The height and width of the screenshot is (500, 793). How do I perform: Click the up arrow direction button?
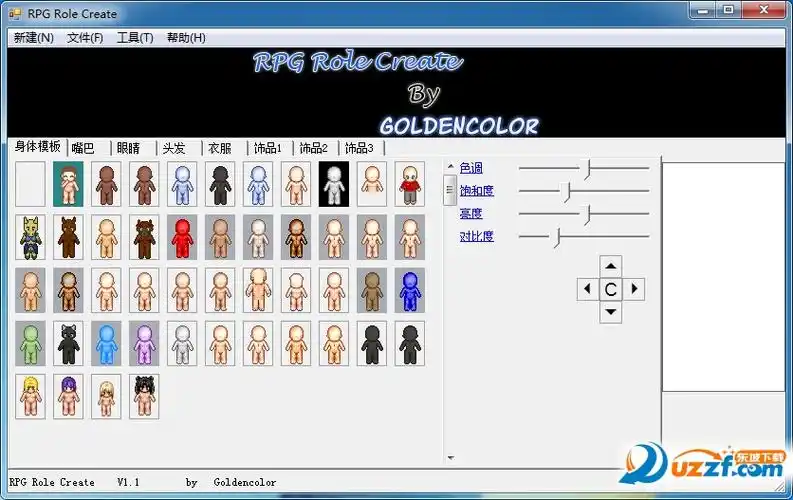pyautogui.click(x=610, y=265)
